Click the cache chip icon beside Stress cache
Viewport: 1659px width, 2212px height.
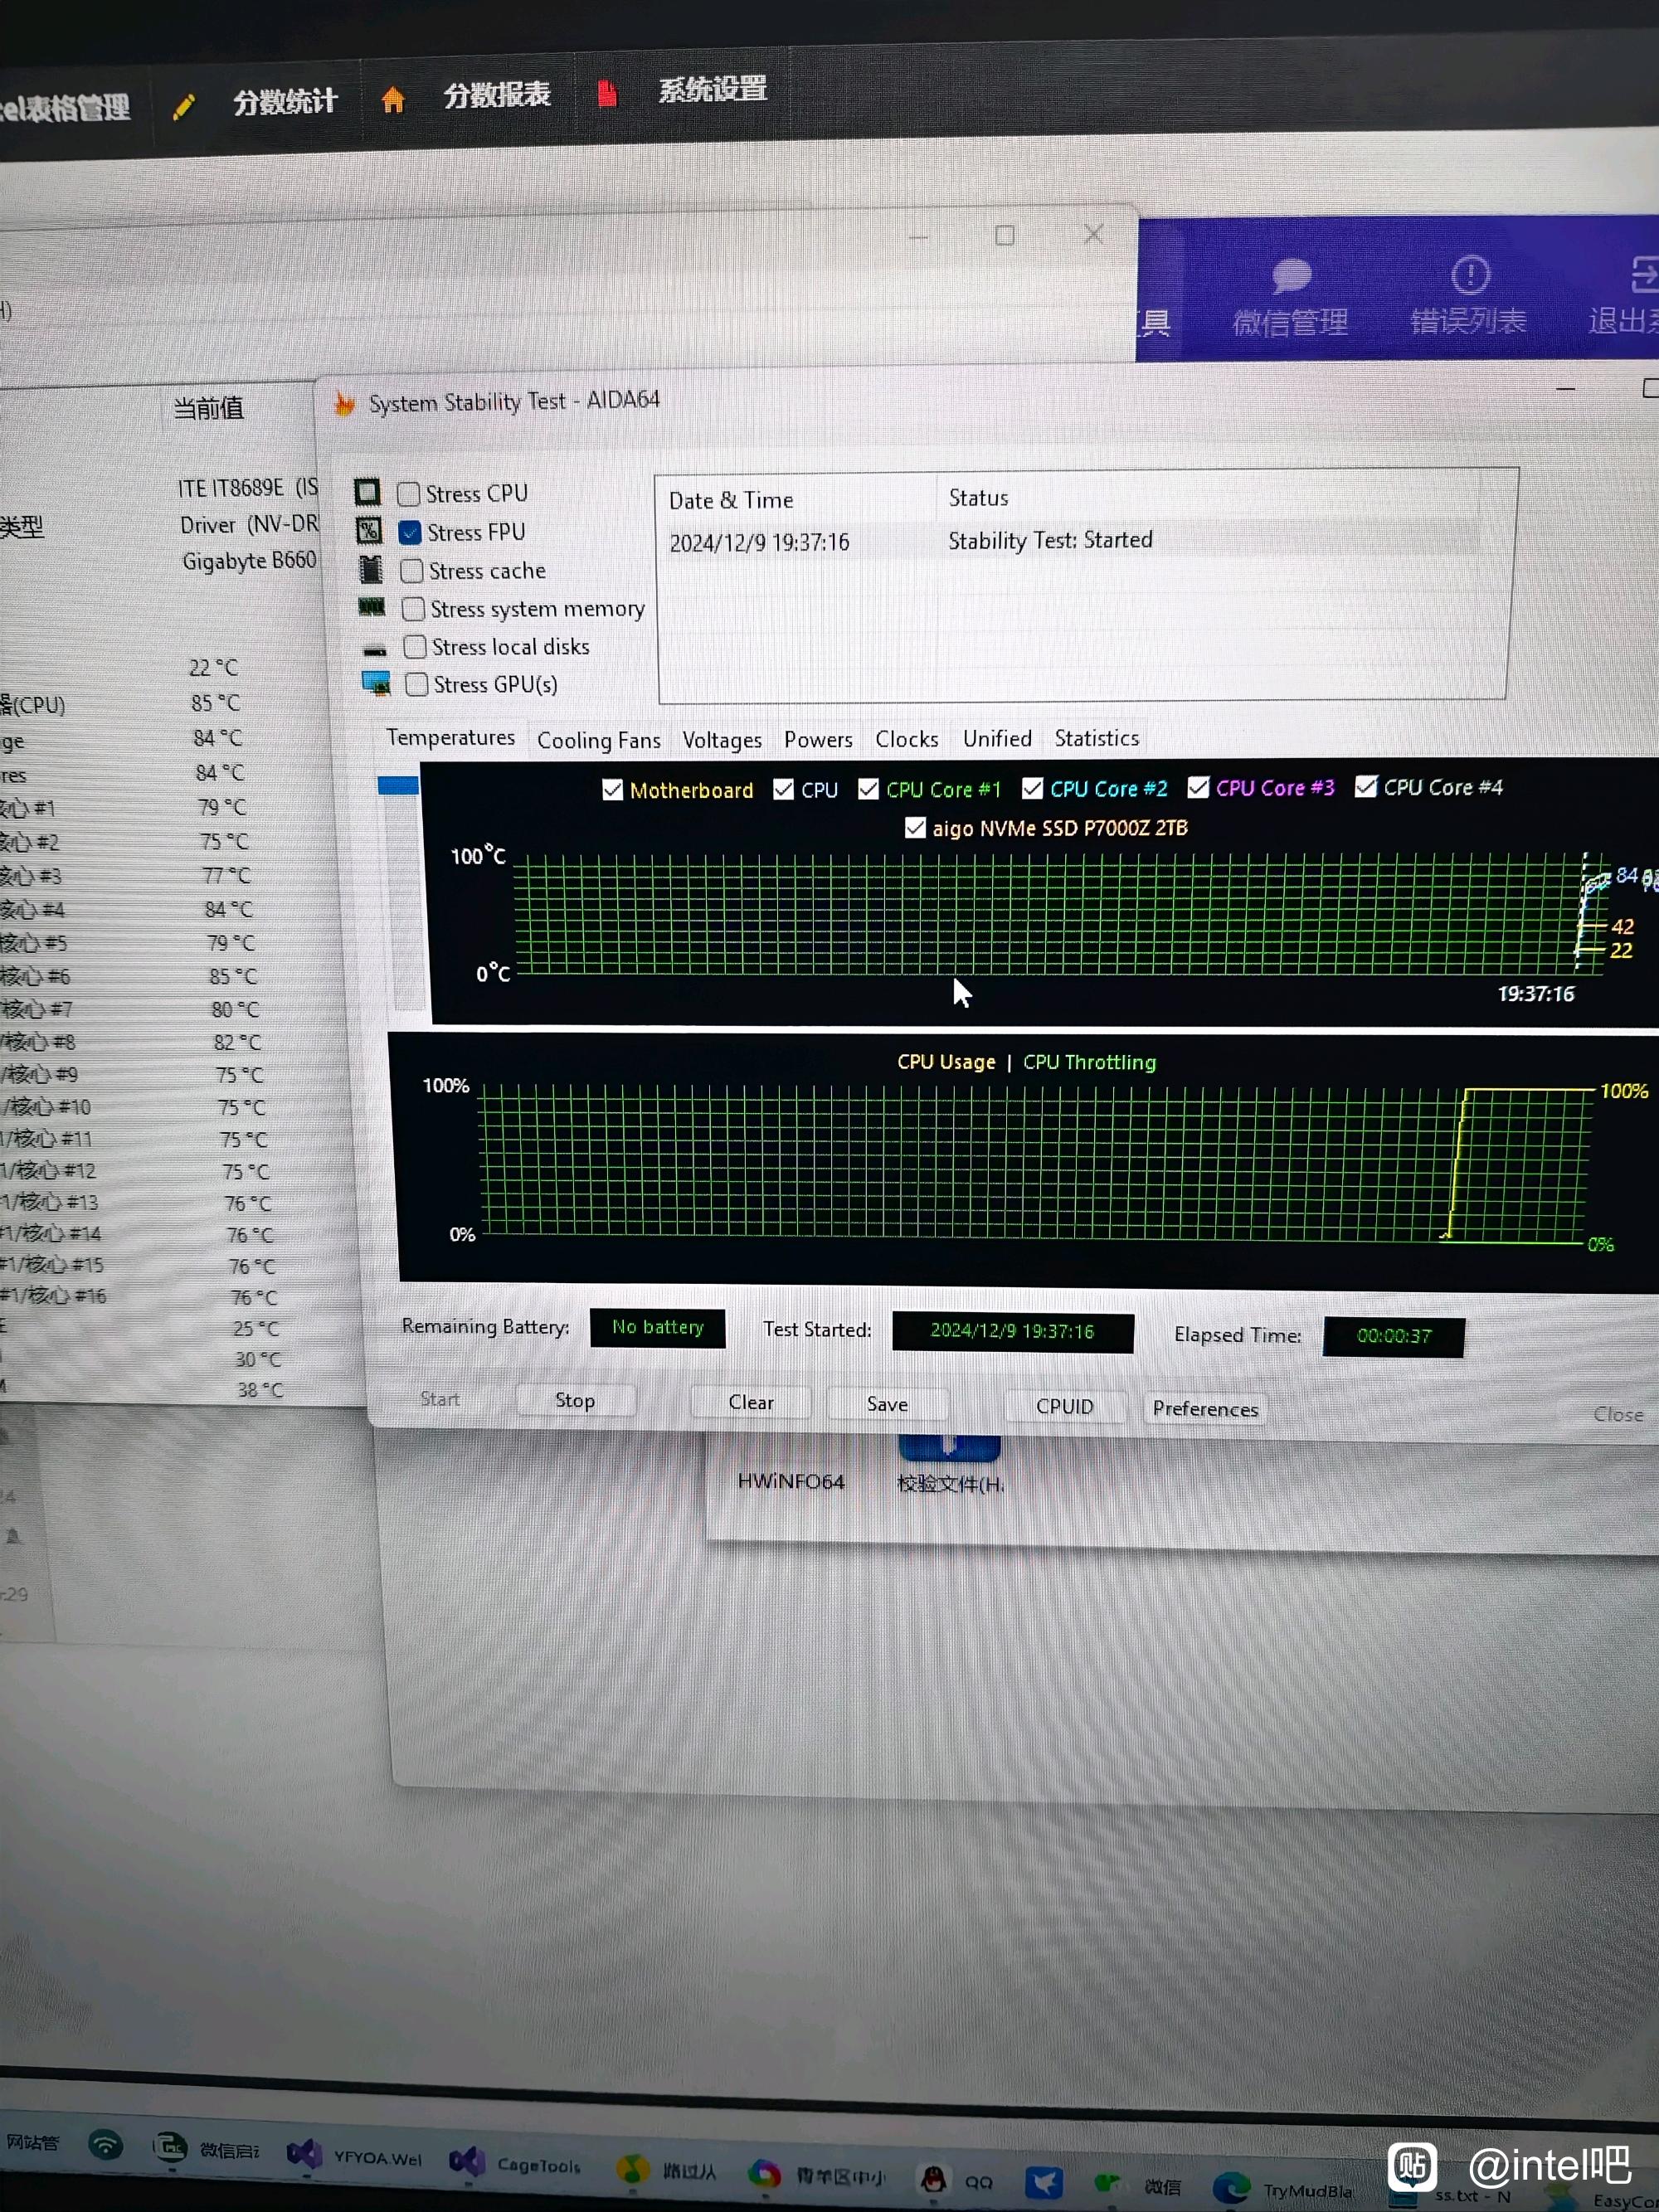click(x=371, y=569)
